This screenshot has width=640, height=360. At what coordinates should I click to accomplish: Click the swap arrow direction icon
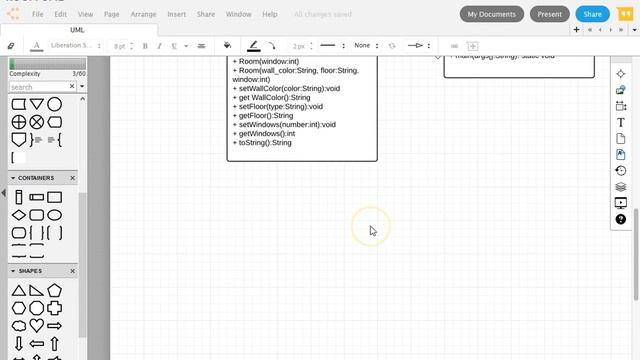(x=392, y=46)
